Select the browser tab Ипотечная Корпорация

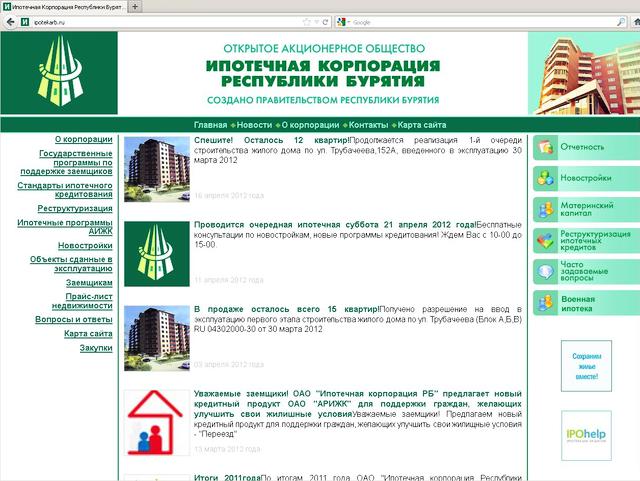tap(64, 7)
